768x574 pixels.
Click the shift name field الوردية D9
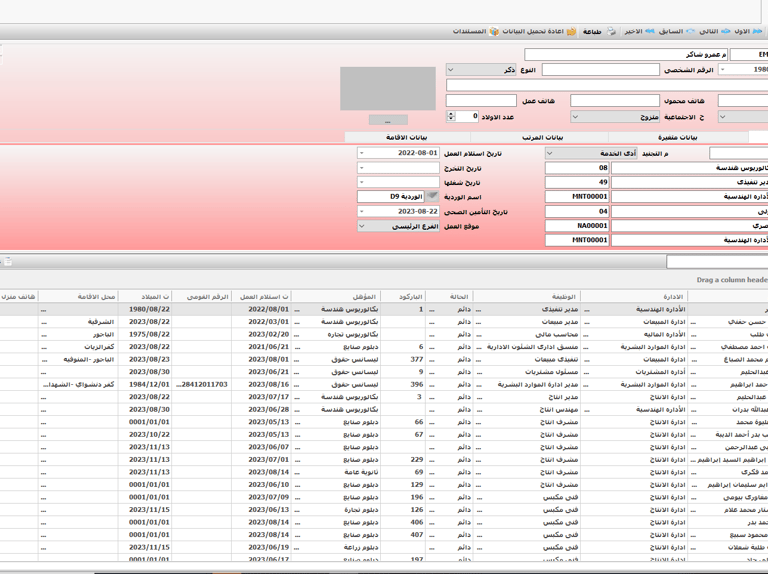tap(391, 196)
